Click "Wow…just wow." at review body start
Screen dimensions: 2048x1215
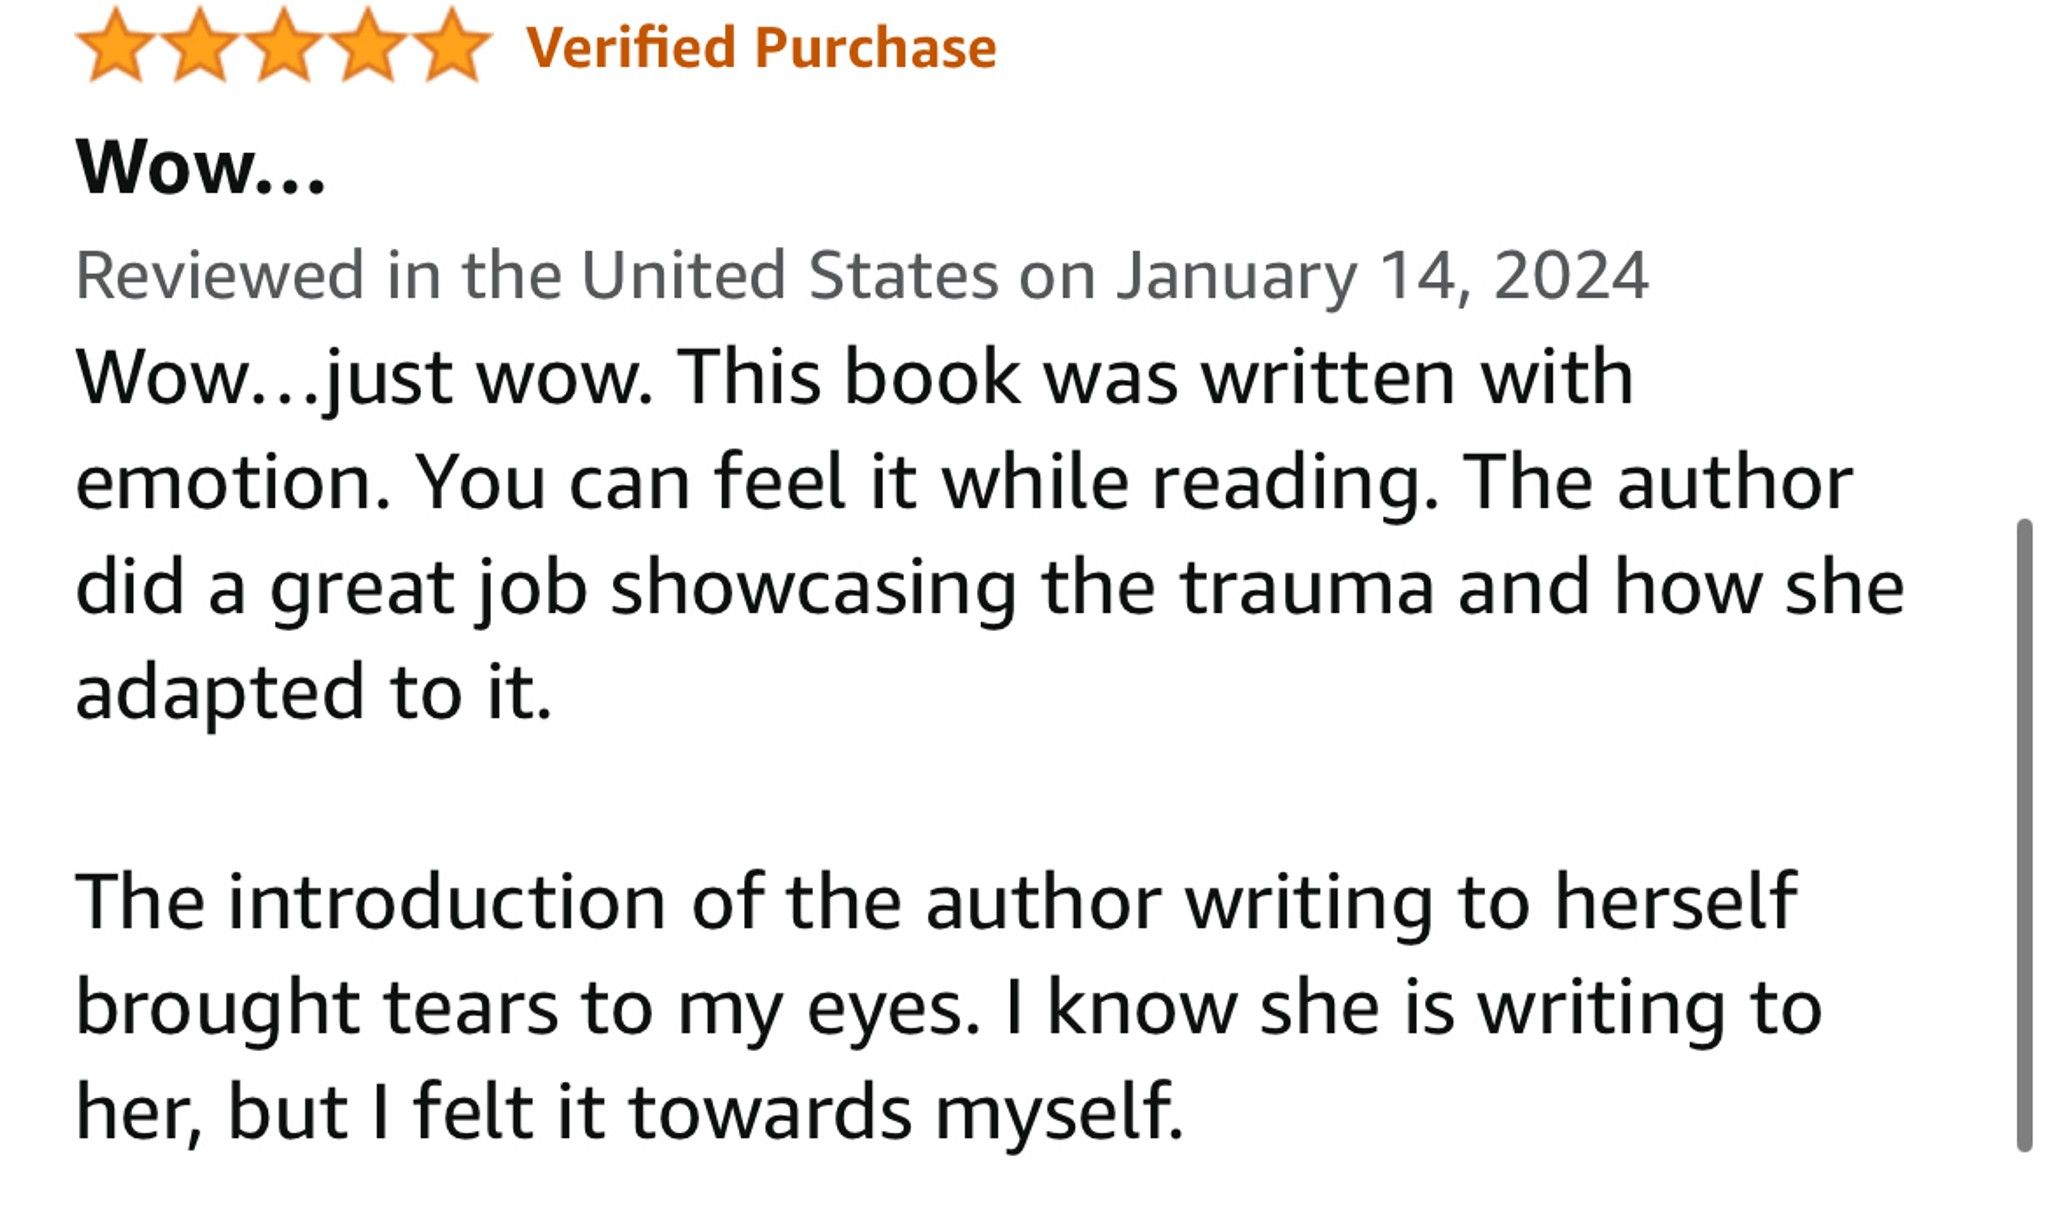pyautogui.click(x=365, y=379)
